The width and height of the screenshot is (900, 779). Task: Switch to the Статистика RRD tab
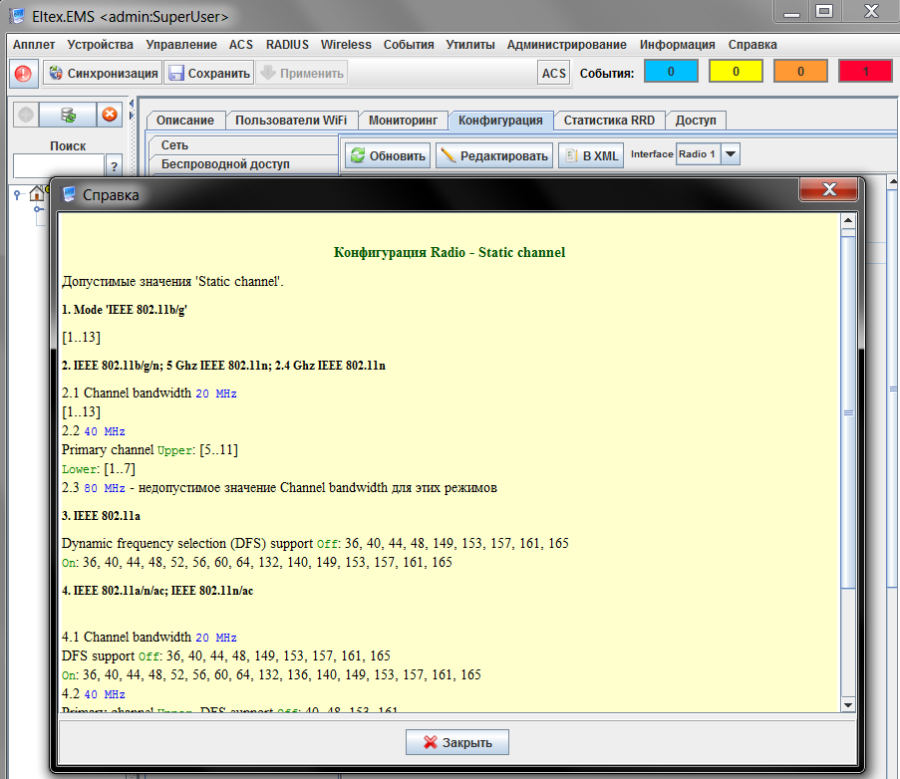[x=609, y=120]
